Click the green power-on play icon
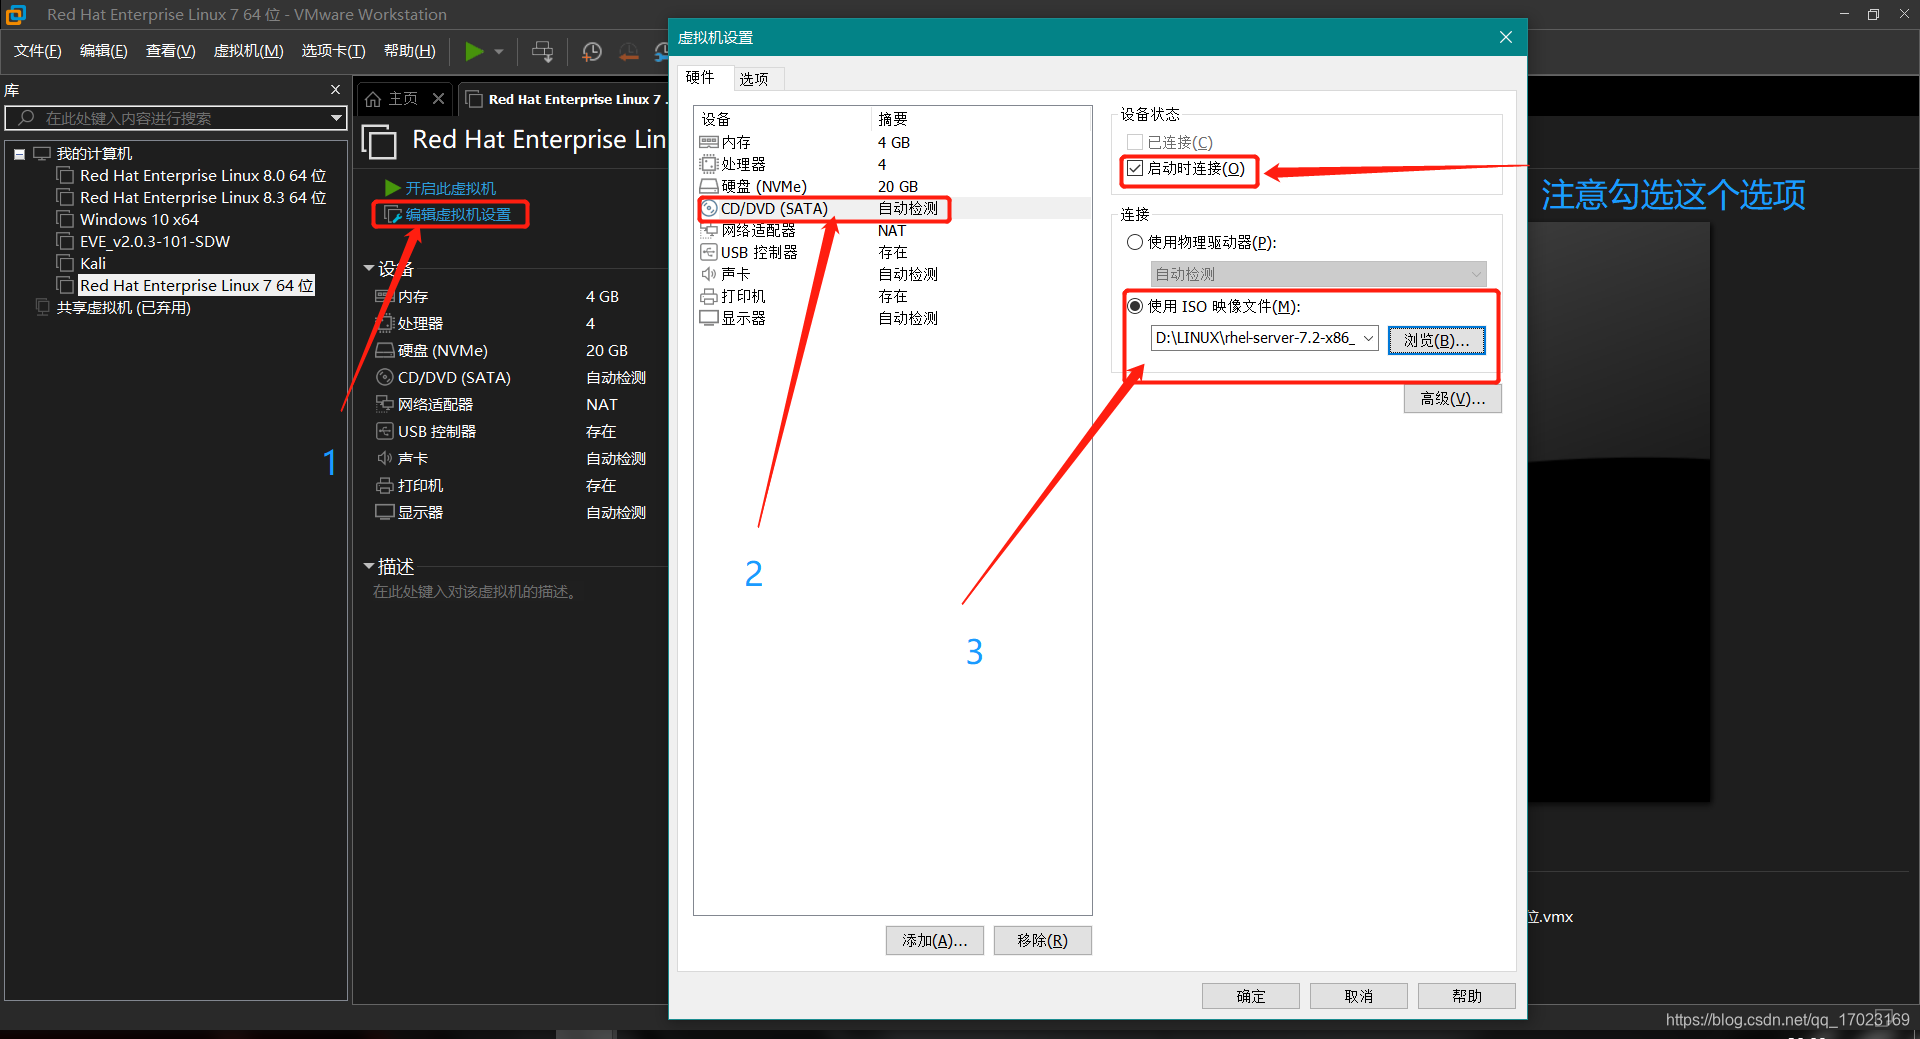The width and height of the screenshot is (1920, 1039). click(474, 51)
